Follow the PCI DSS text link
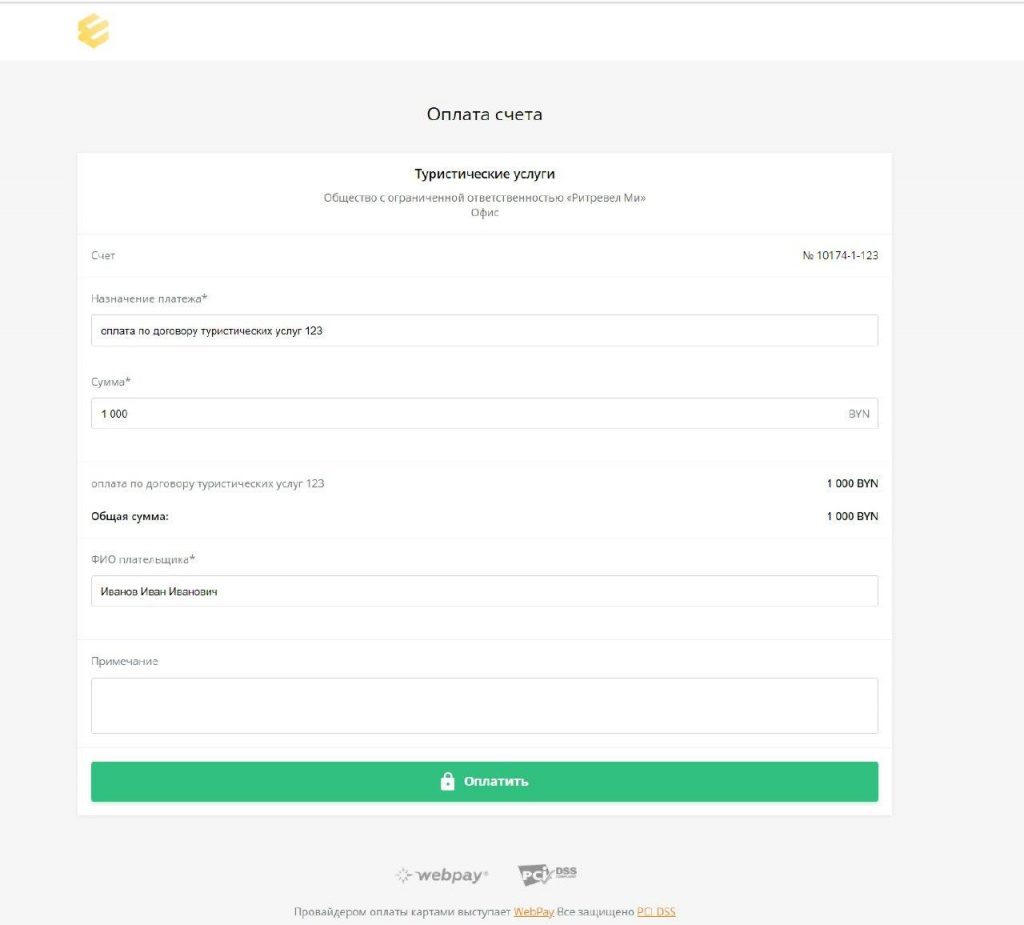Image resolution: width=1024 pixels, height=925 pixels. pos(656,912)
